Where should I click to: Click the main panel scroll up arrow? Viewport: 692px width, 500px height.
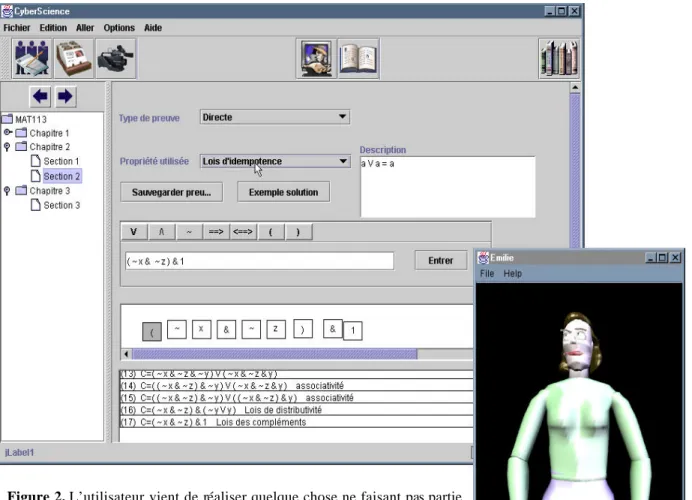click(575, 87)
